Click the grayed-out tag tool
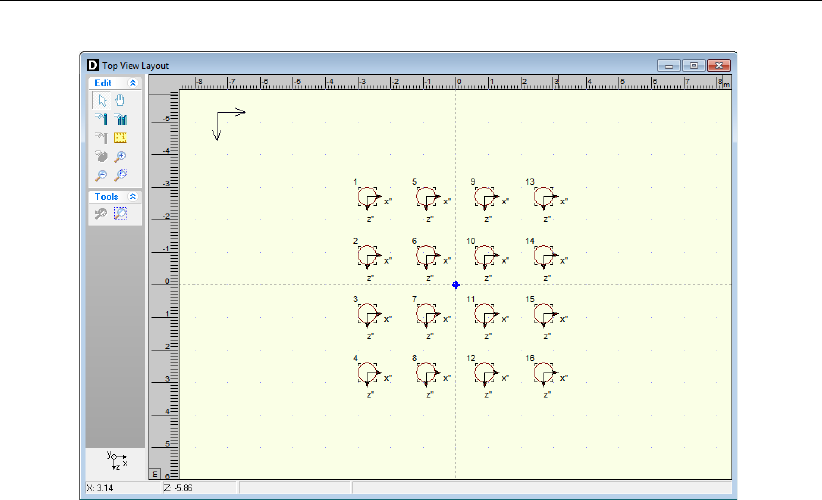The image size is (822, 500). pos(101,156)
